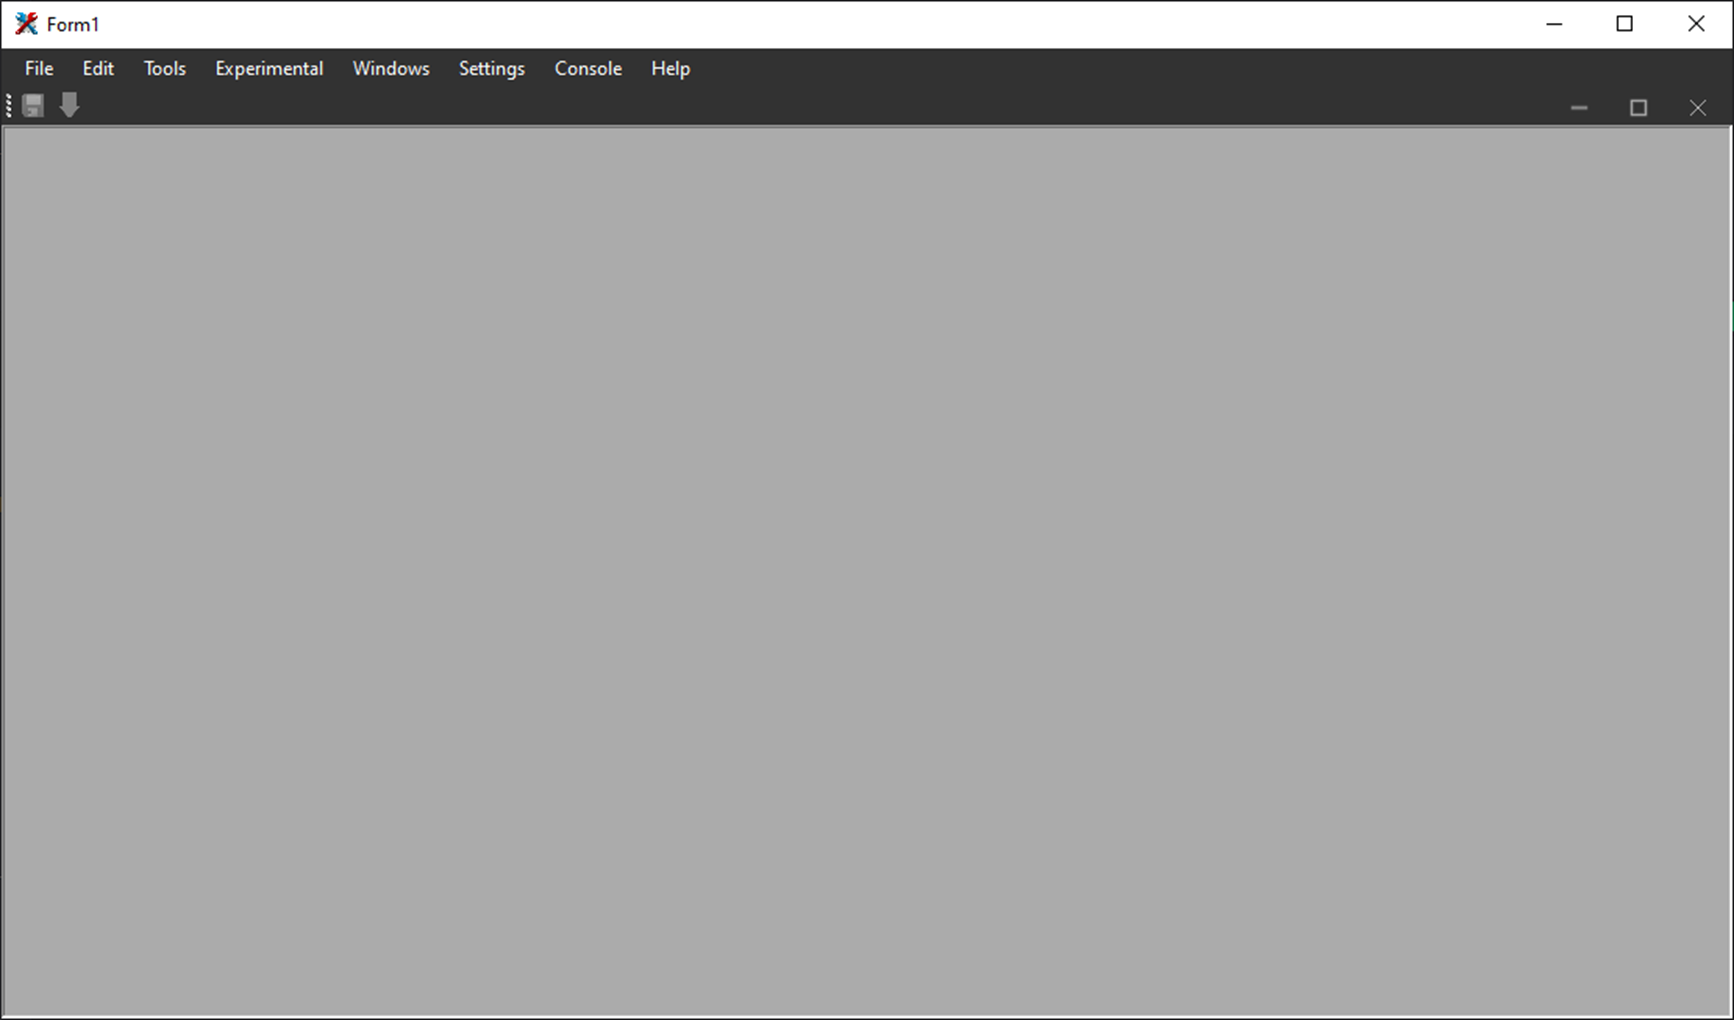Open the Tools menu

164,68
